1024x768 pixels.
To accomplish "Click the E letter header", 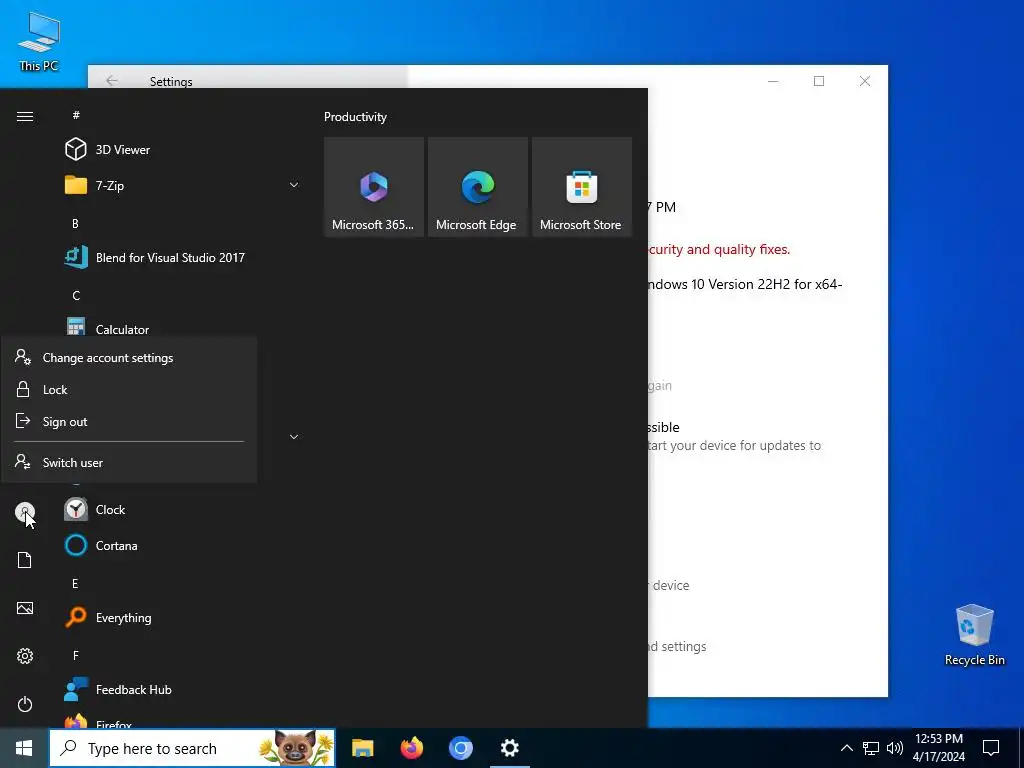I will [x=75, y=583].
